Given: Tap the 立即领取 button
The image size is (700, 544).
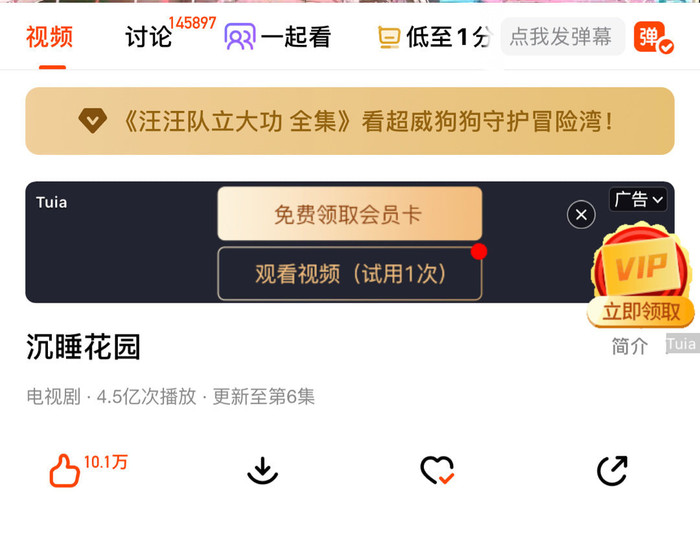Looking at the screenshot, I should [x=641, y=312].
